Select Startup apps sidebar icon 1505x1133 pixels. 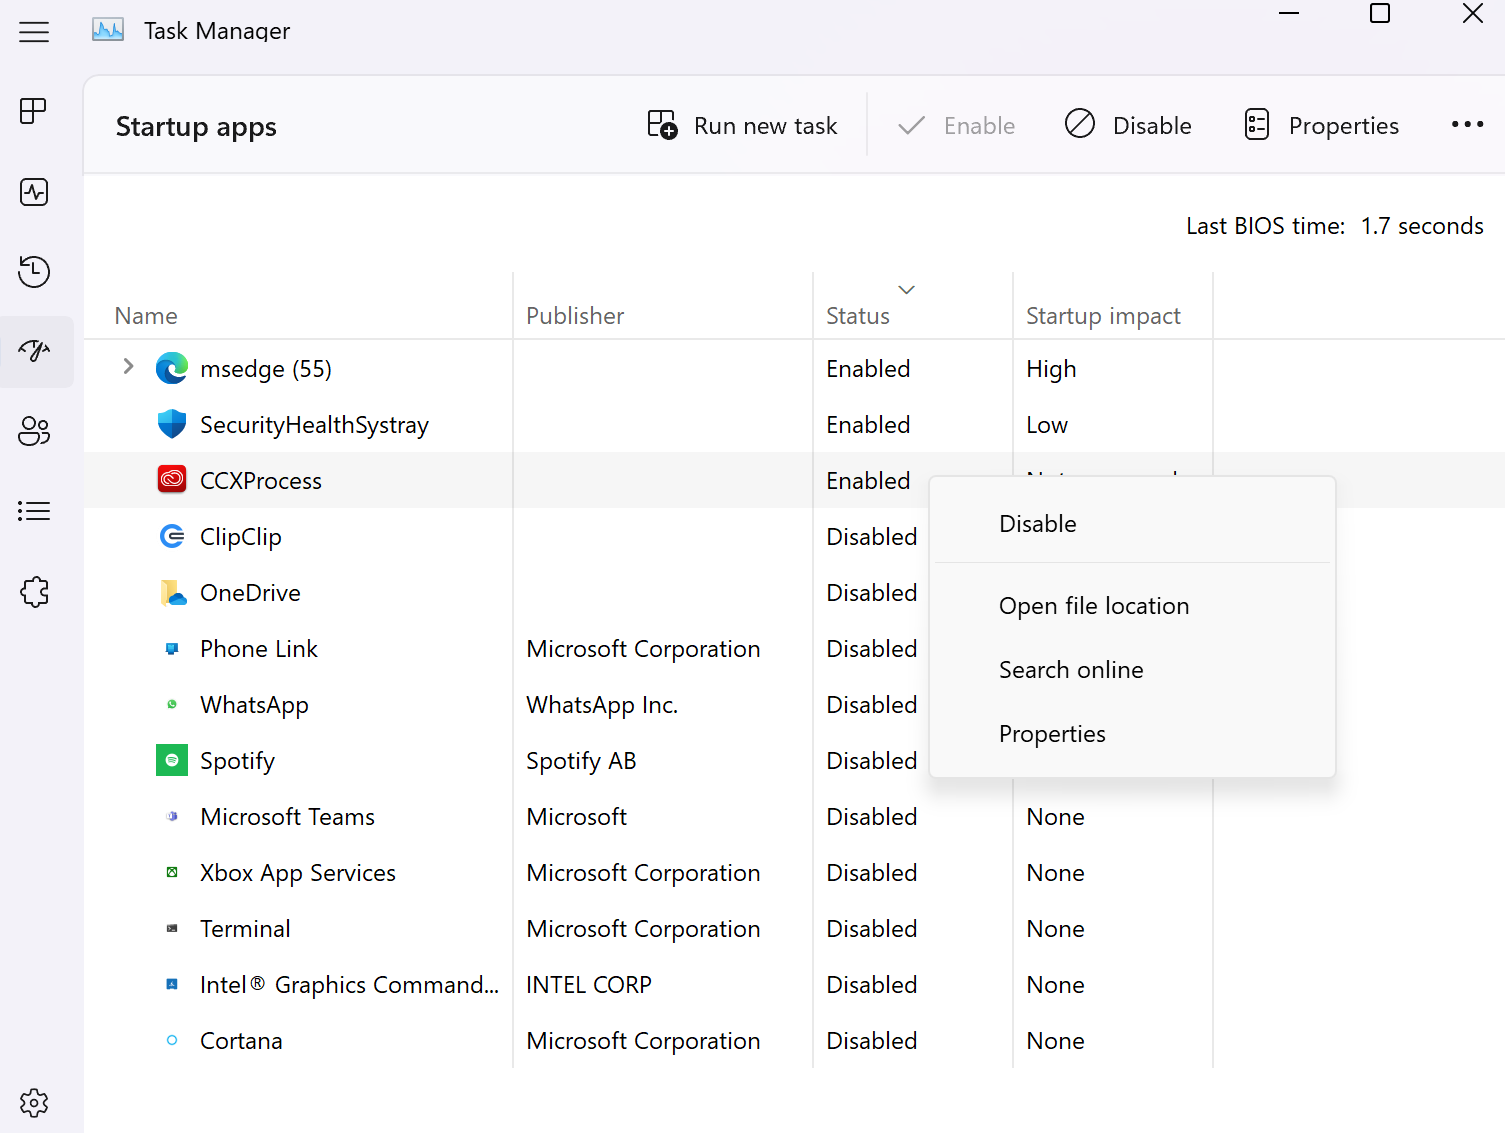34,351
